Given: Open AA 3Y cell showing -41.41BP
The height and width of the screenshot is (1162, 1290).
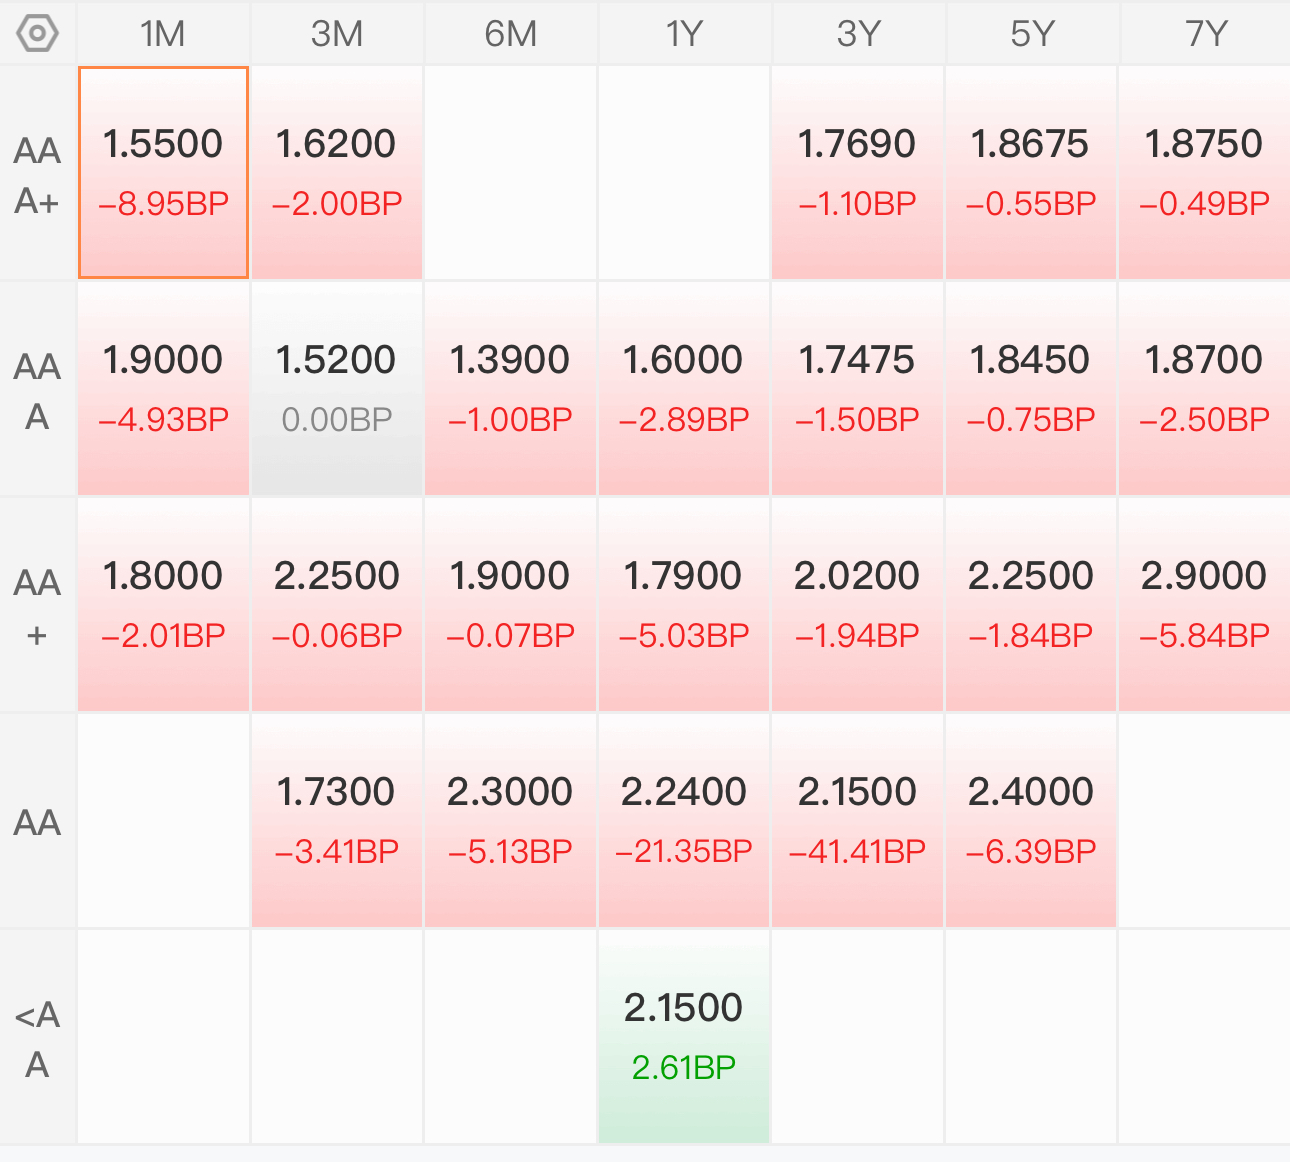Looking at the screenshot, I should coord(858,821).
